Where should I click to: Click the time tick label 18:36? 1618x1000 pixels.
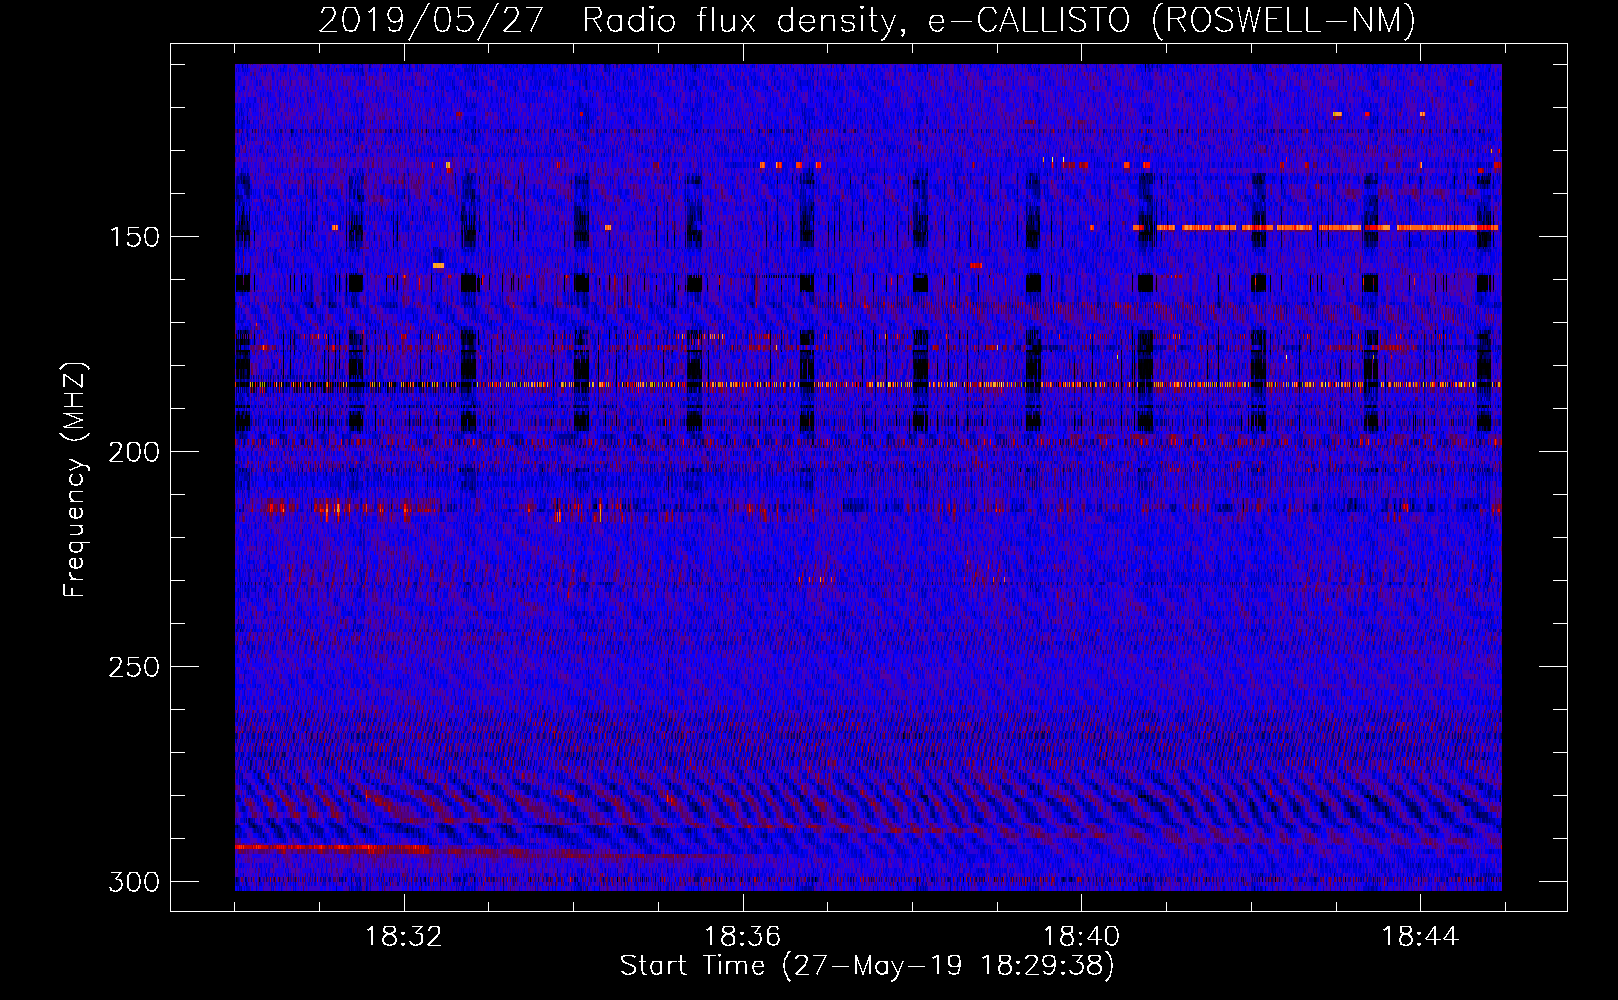(x=743, y=937)
